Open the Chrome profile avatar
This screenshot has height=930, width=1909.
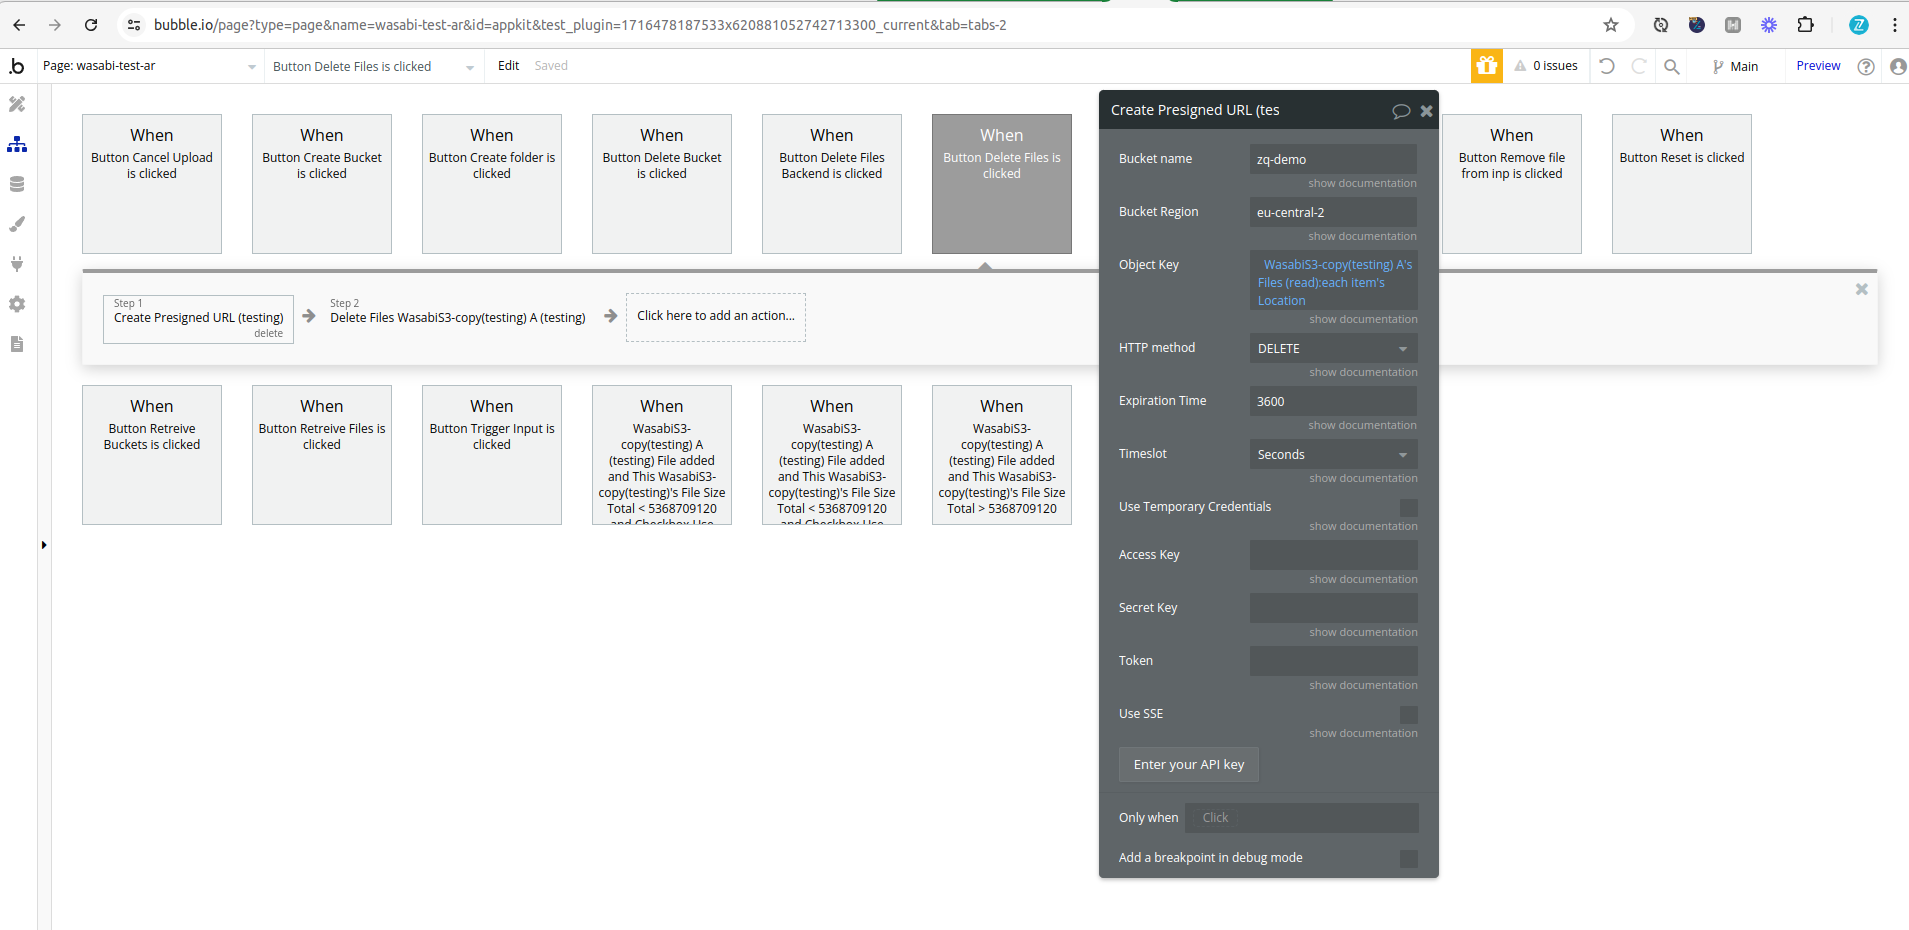click(x=1859, y=25)
